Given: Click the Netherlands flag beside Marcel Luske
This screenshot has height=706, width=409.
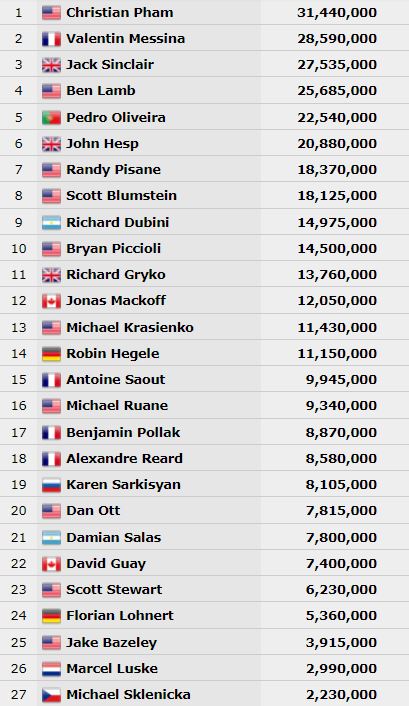Looking at the screenshot, I should tap(51, 669).
